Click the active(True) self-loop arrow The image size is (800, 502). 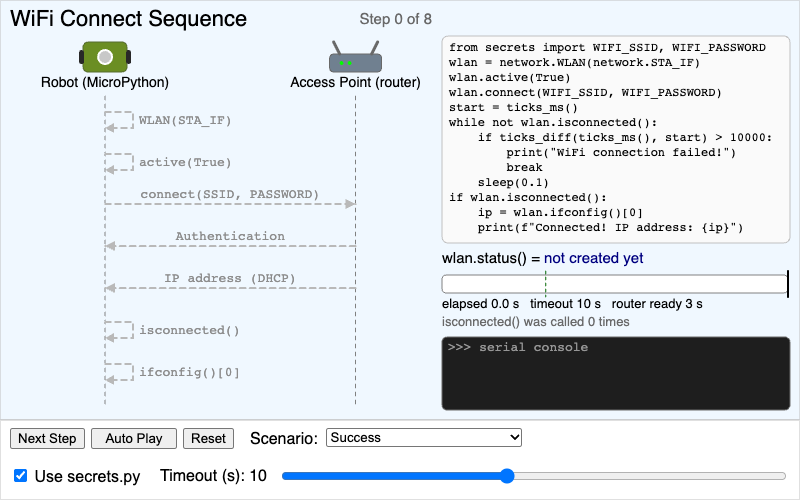[119, 162]
